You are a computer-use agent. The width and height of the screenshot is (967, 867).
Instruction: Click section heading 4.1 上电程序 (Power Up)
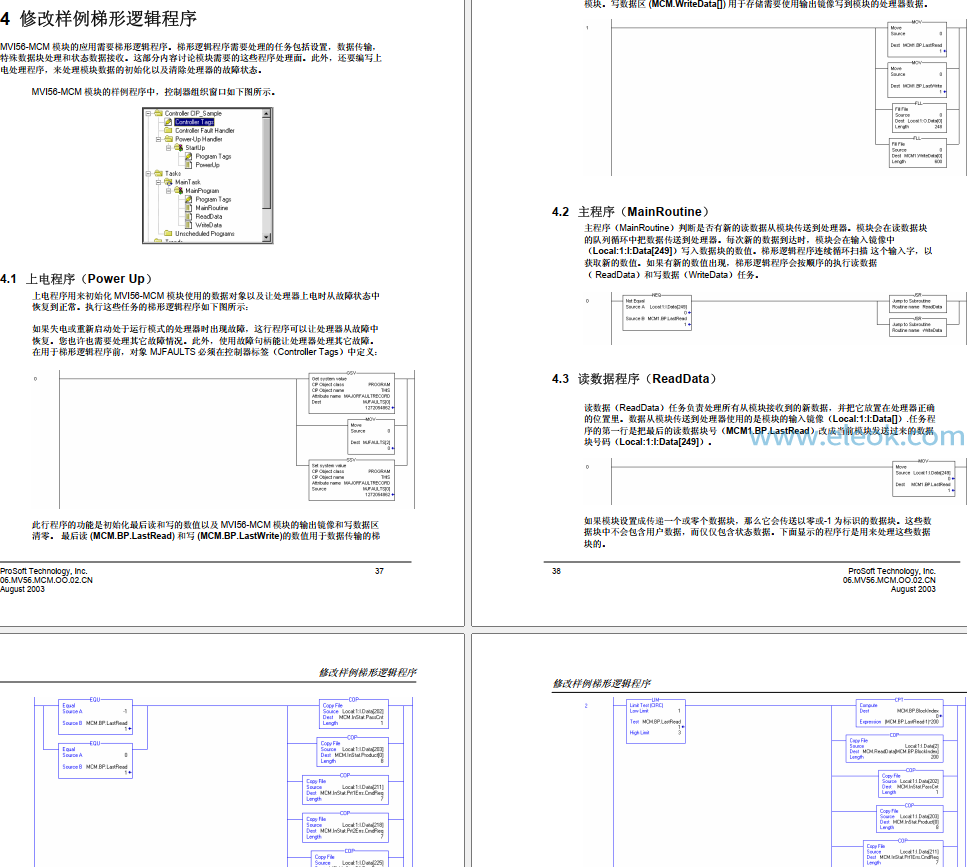[x=76, y=279]
